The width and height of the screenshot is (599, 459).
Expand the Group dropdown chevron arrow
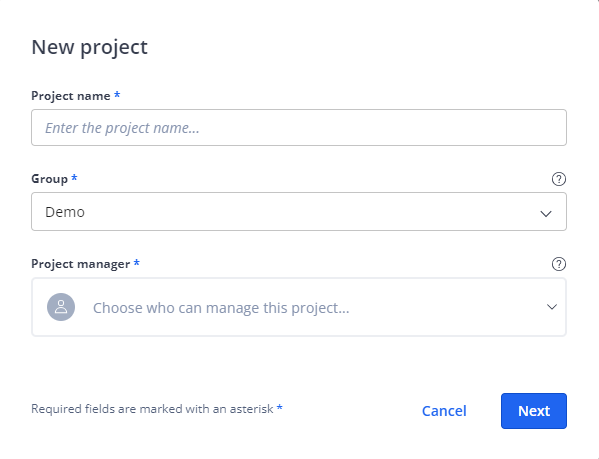click(546, 213)
